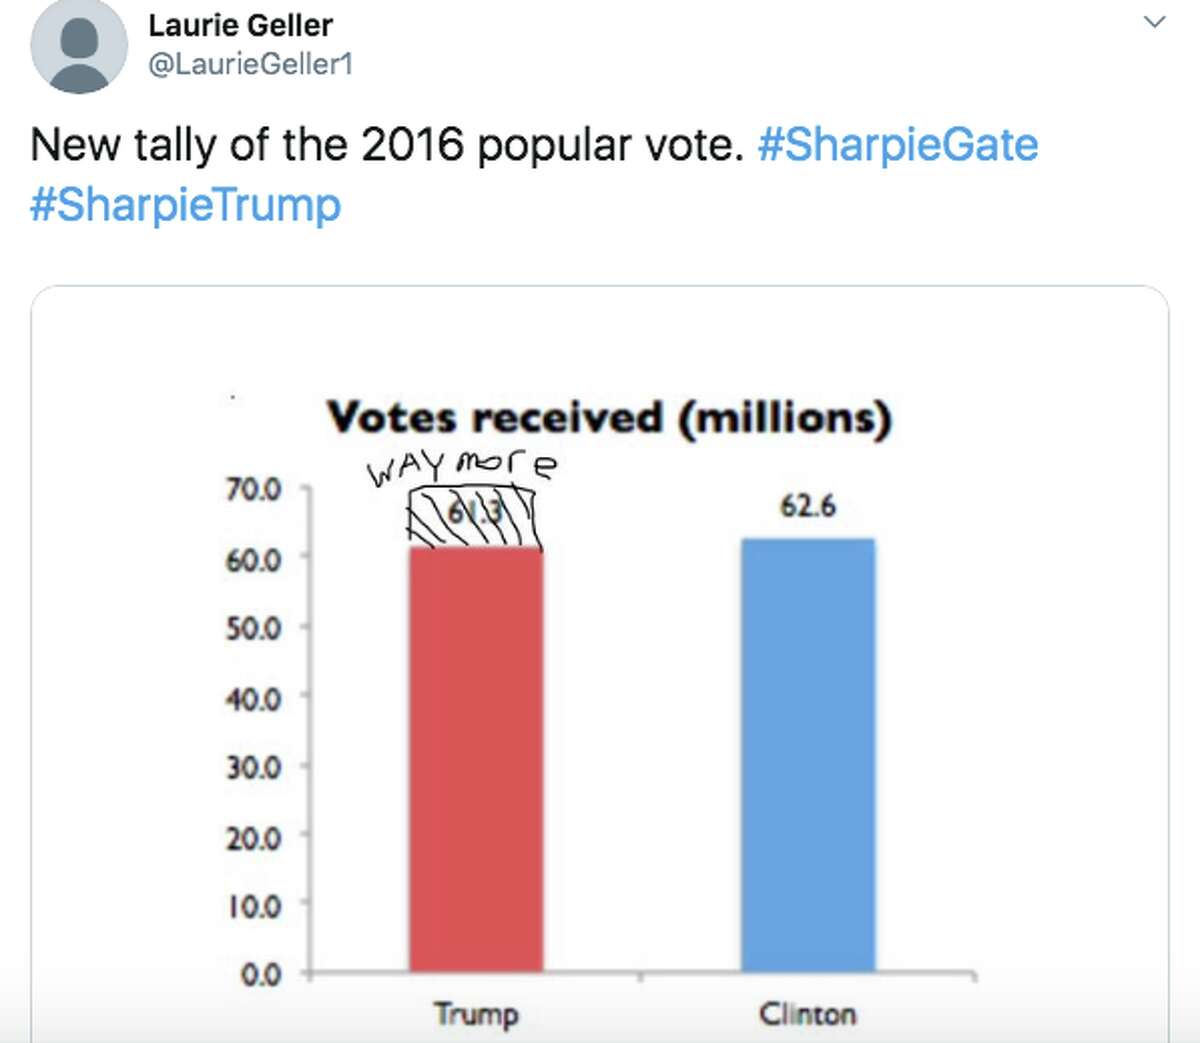The image size is (1200, 1043).
Task: Click the 70.0 y-axis label
Action: tap(253, 490)
